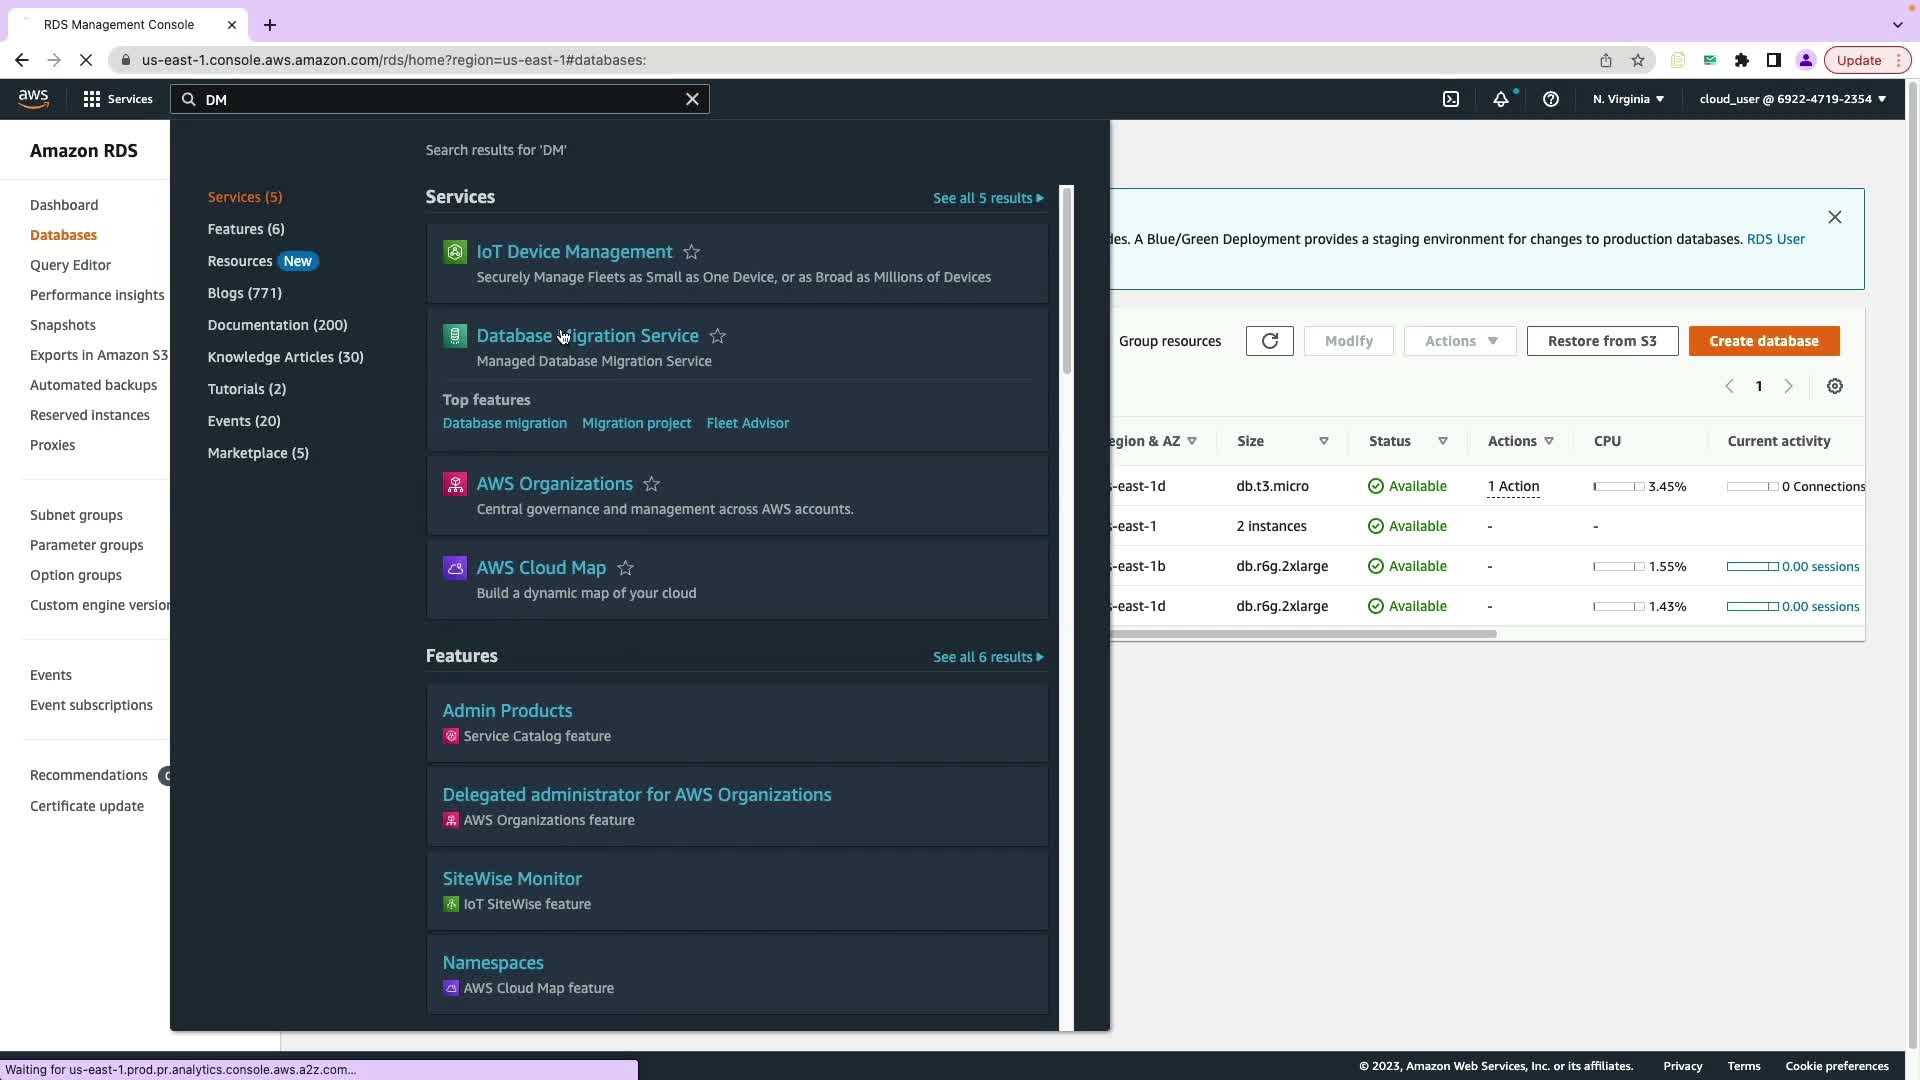Image resolution: width=1920 pixels, height=1080 pixels.
Task: Click the AWS logo home icon
Action: click(33, 98)
